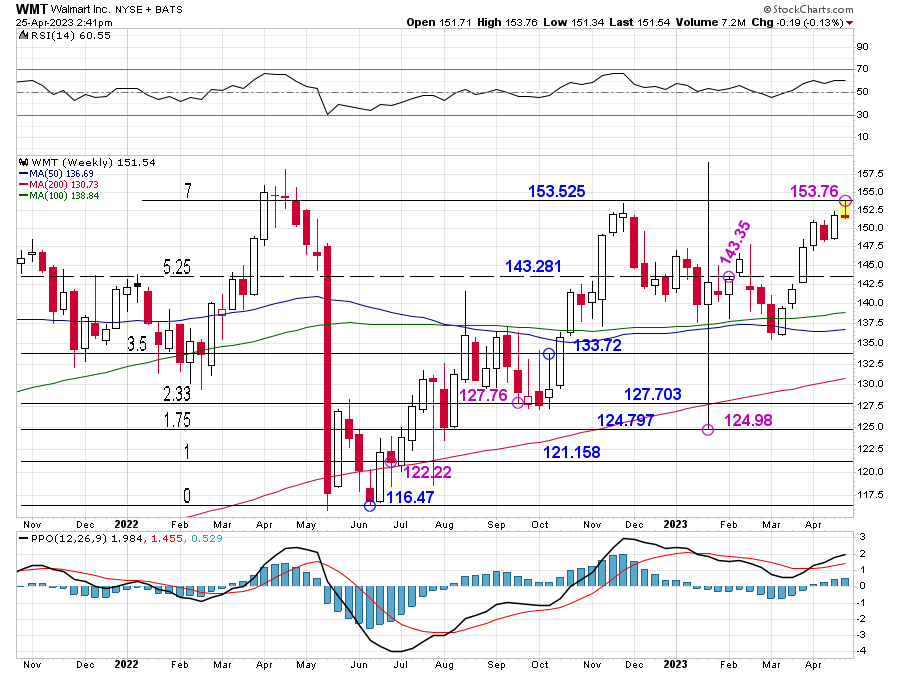Screen dimensions: 900x673
Task: Click the rotated magenta 143.35 label
Action: pos(735,242)
